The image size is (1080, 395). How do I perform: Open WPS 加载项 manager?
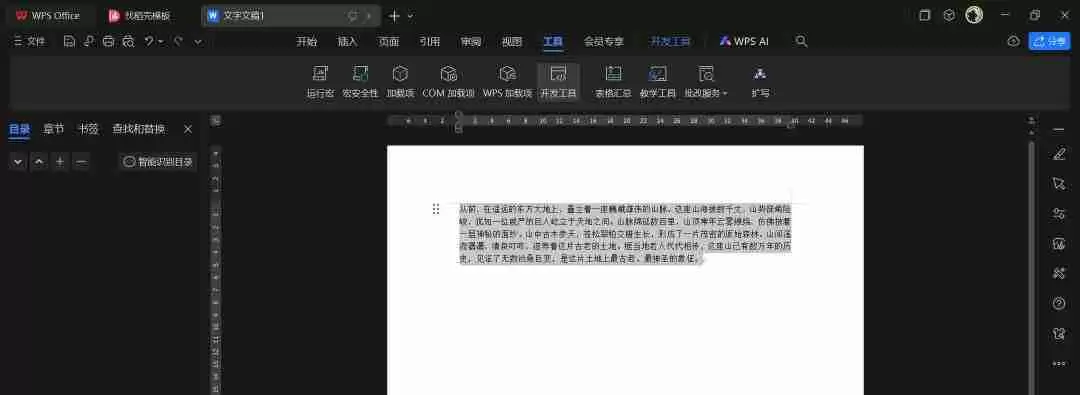508,82
